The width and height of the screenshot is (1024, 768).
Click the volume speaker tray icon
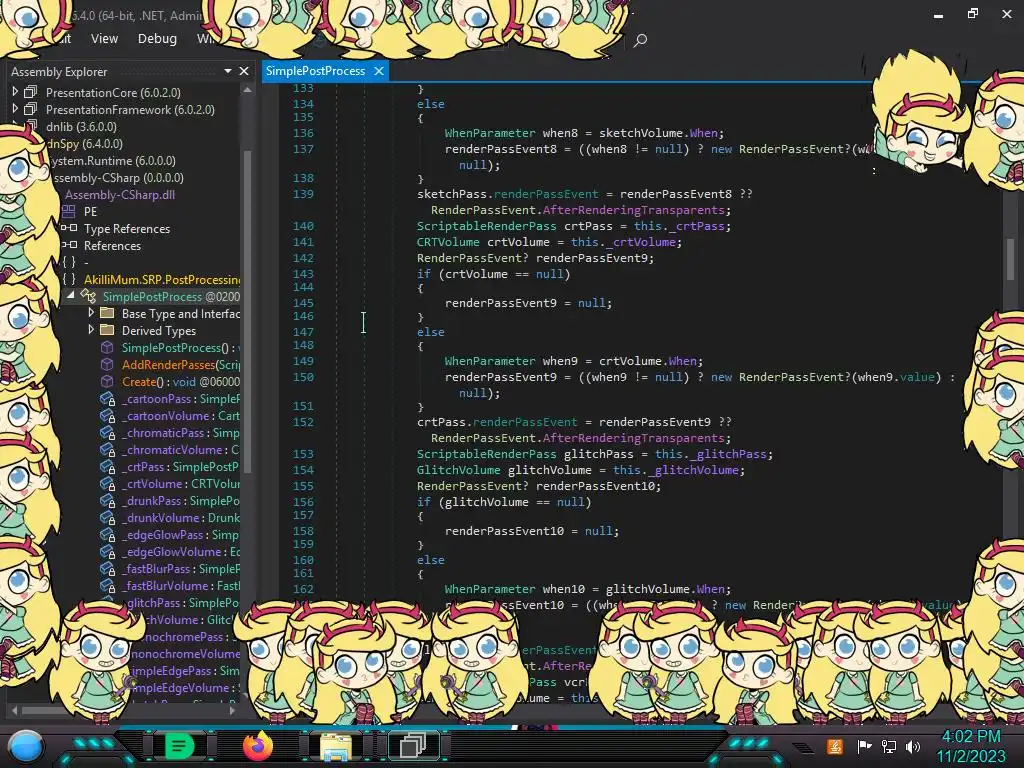(913, 746)
